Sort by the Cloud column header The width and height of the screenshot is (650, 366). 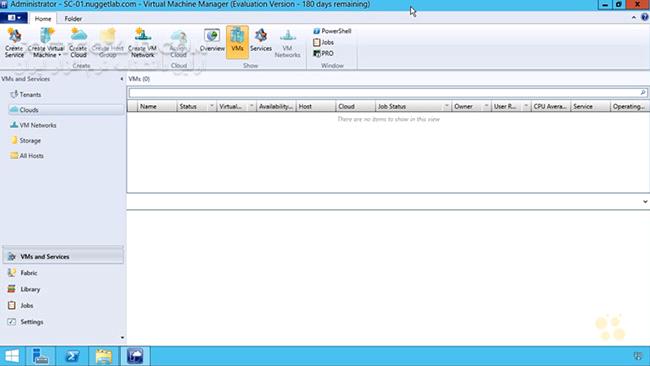[x=356, y=107]
